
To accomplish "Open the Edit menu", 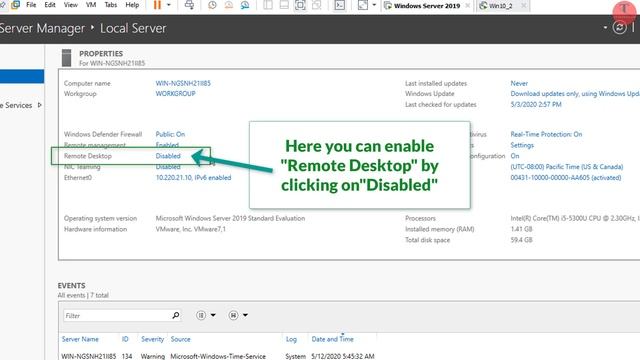I will coord(50,5).
